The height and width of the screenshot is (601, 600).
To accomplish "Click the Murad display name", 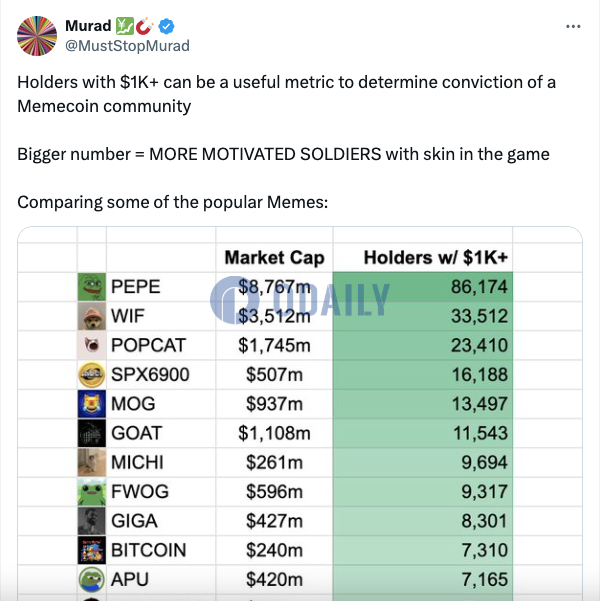I will pos(88,26).
